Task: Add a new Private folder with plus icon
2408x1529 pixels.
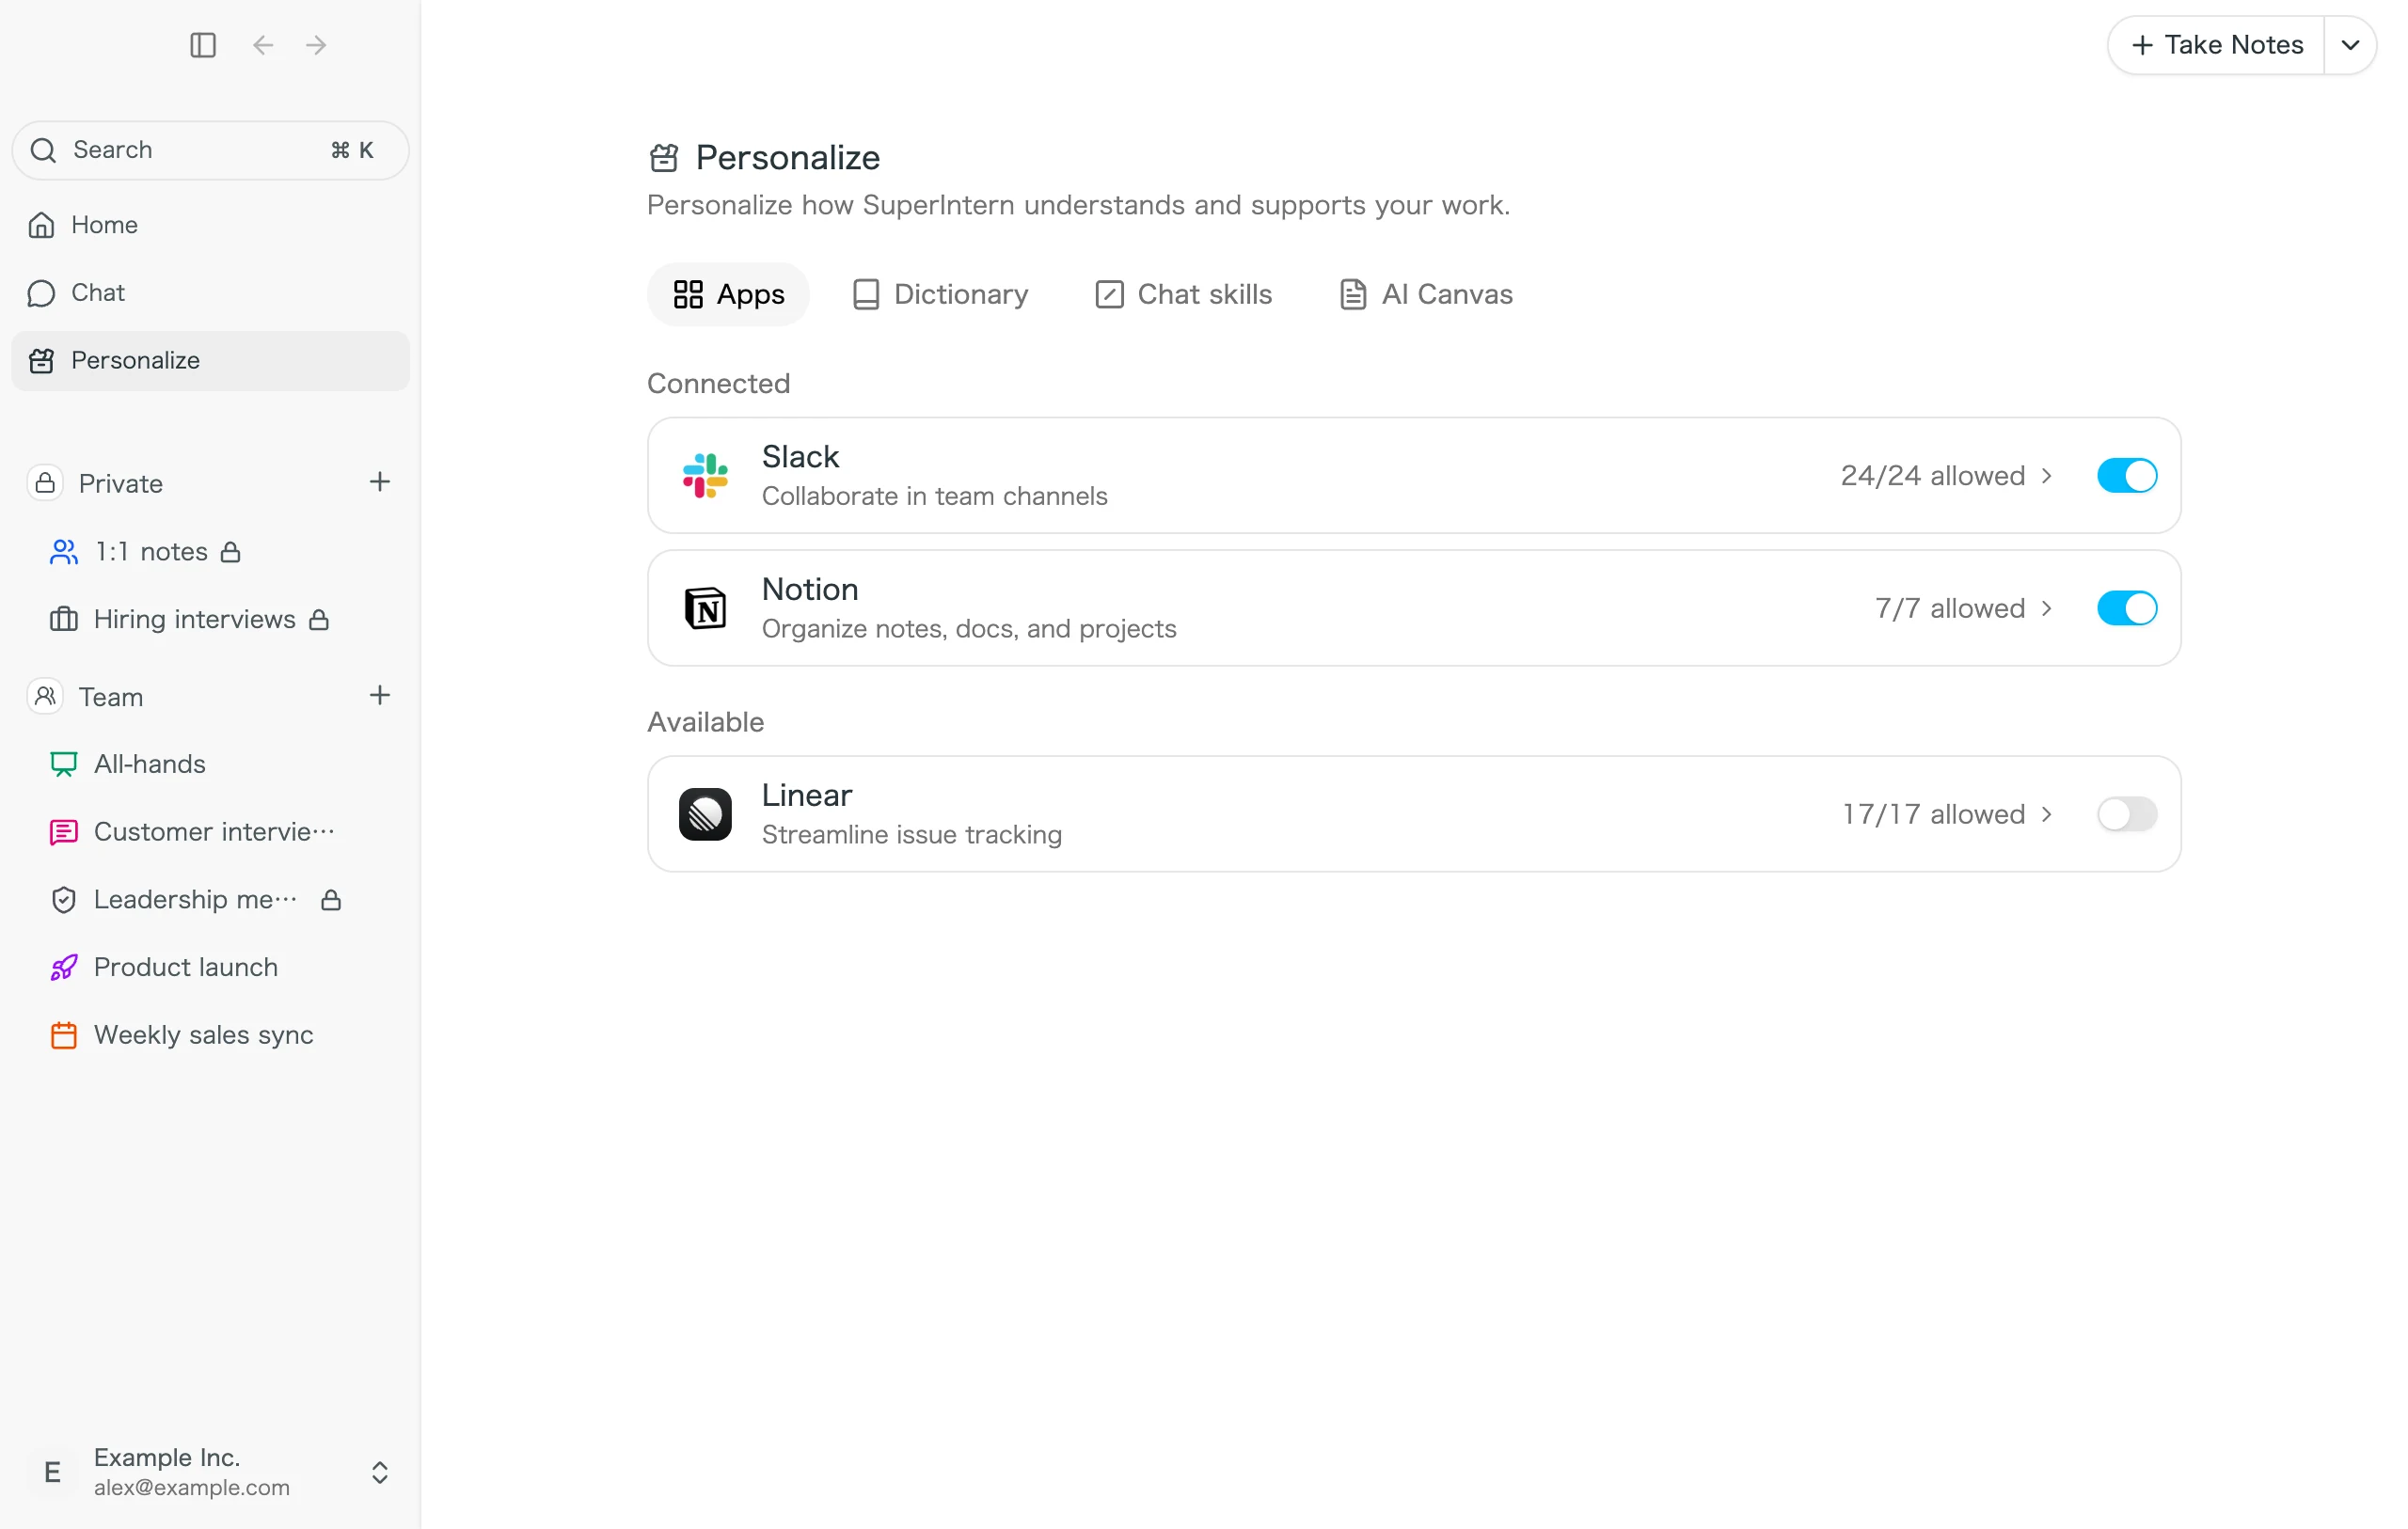Action: click(x=380, y=482)
